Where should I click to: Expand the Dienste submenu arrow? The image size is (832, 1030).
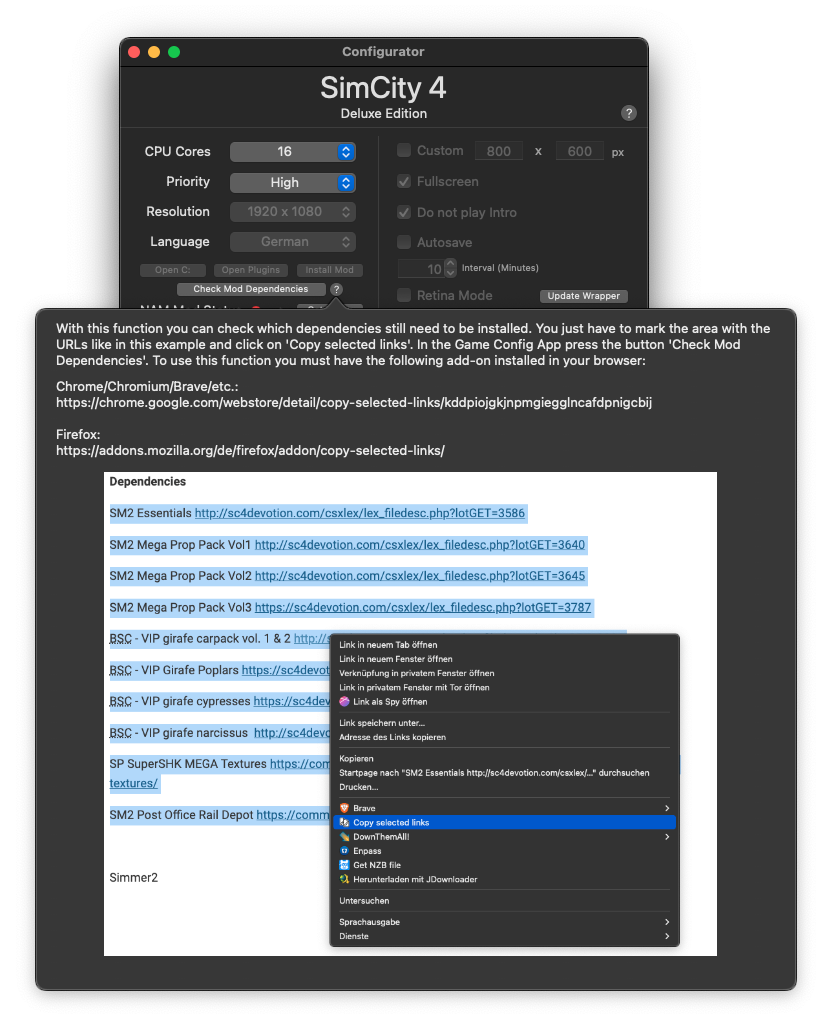(x=667, y=937)
